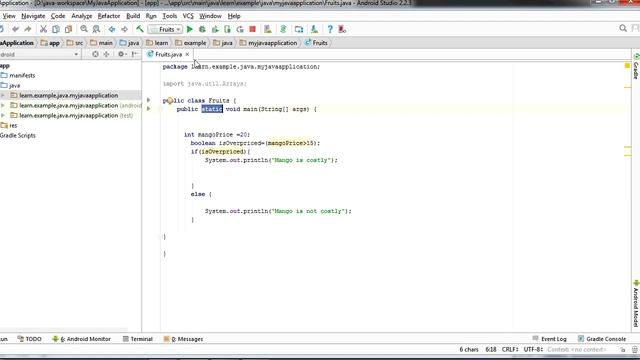Image resolution: width=640 pixels, height=360 pixels.
Task: Stop execution with the red square
Action: point(252,29)
